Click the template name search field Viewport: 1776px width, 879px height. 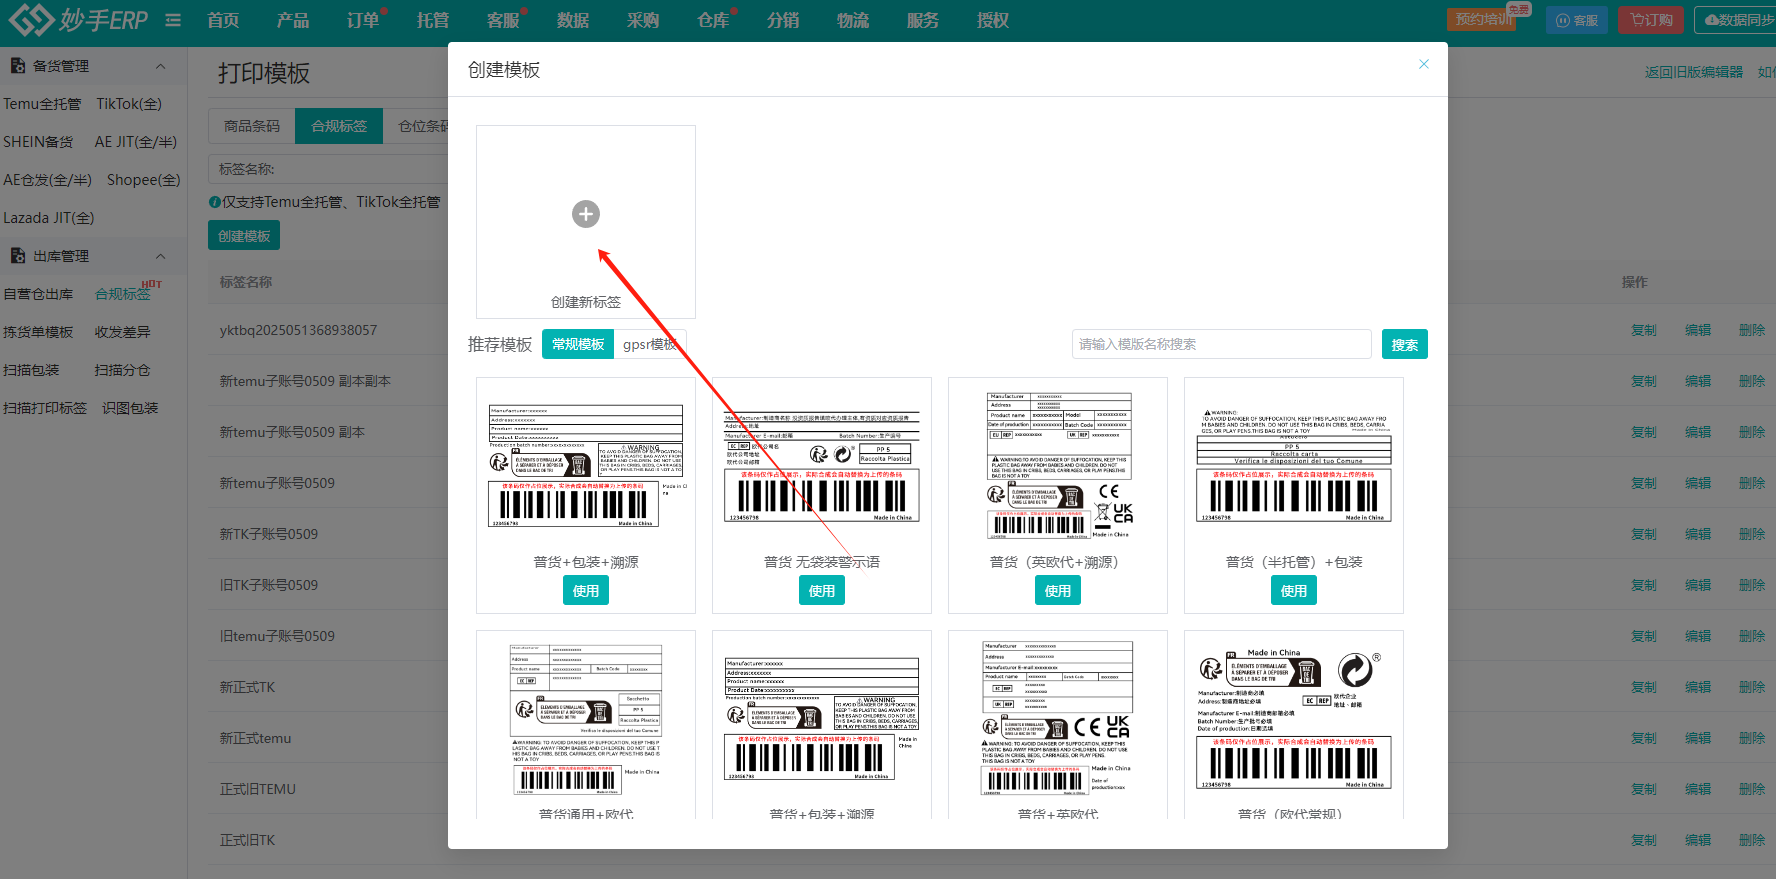pos(1221,344)
